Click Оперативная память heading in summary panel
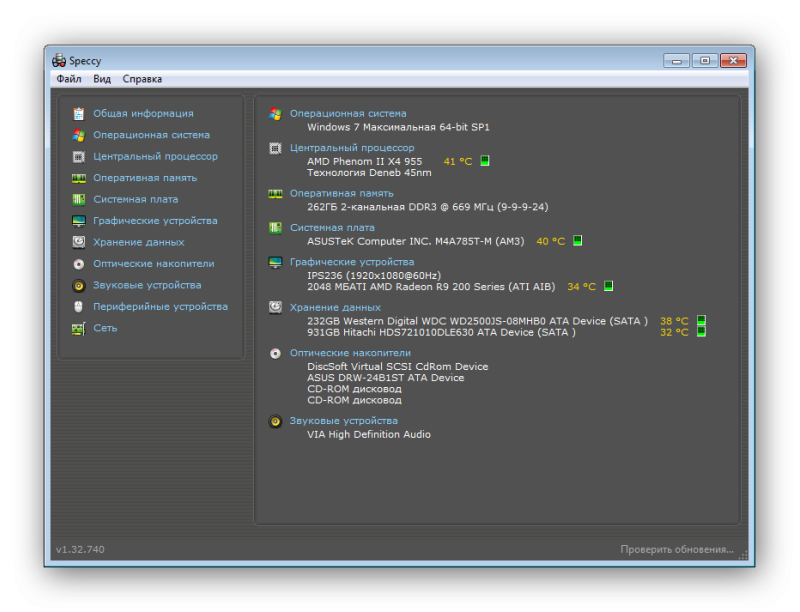Screen dimensions: 800x612 point(341,193)
